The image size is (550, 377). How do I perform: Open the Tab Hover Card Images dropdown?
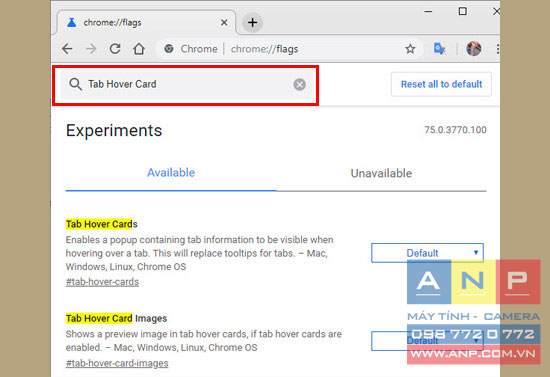pyautogui.click(x=427, y=341)
